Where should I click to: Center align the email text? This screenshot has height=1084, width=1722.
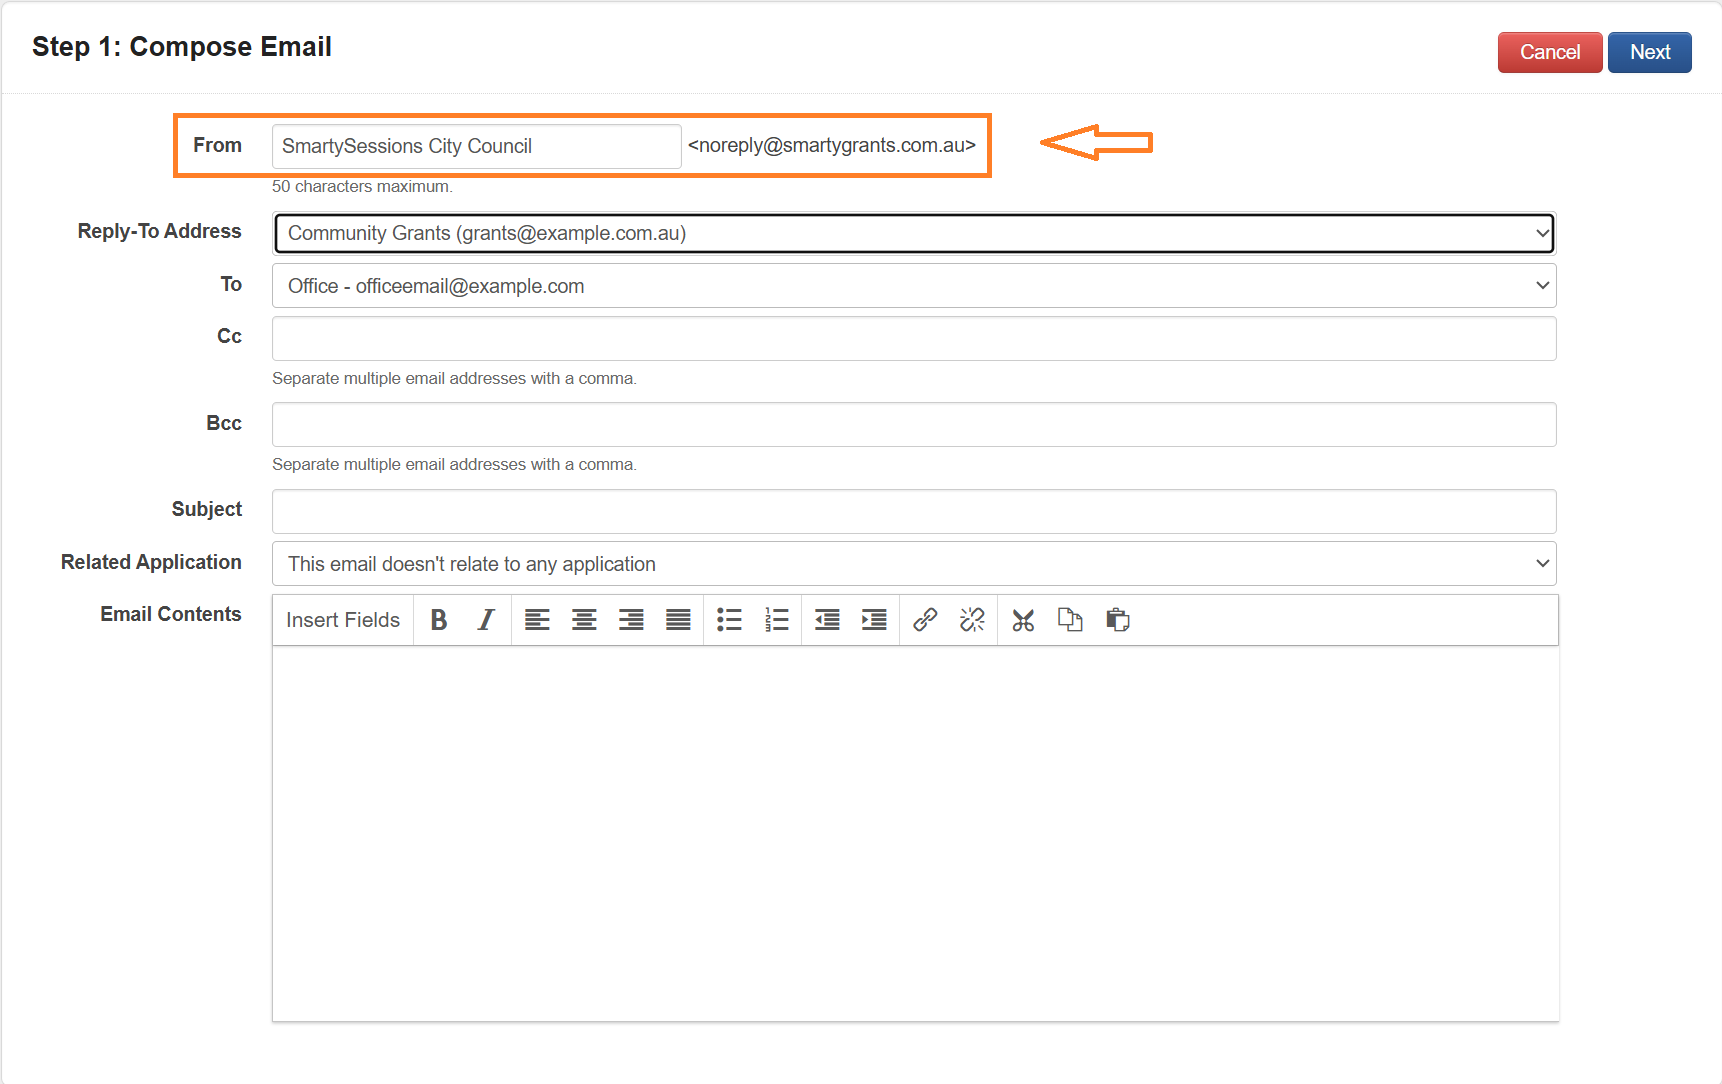tap(584, 620)
